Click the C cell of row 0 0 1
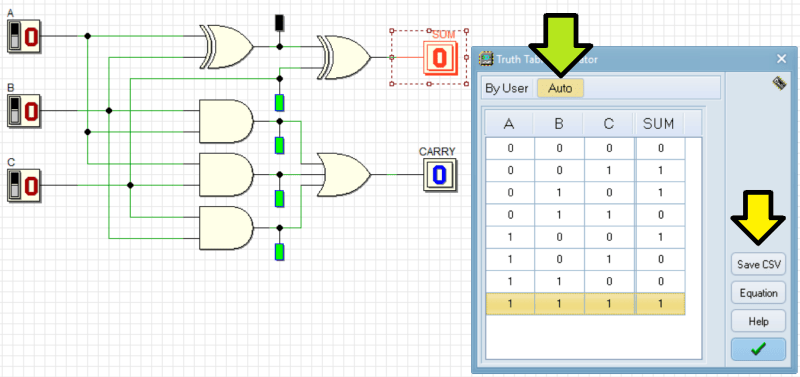Screen dimensions: 800x377 click(x=610, y=170)
